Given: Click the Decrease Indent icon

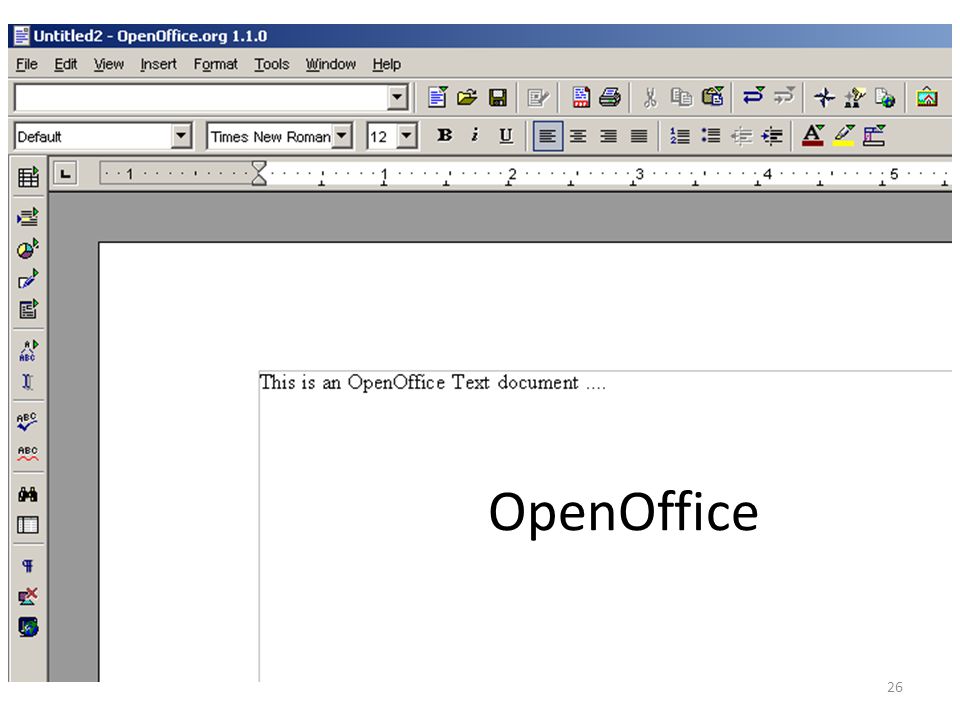Looking at the screenshot, I should click(741, 136).
